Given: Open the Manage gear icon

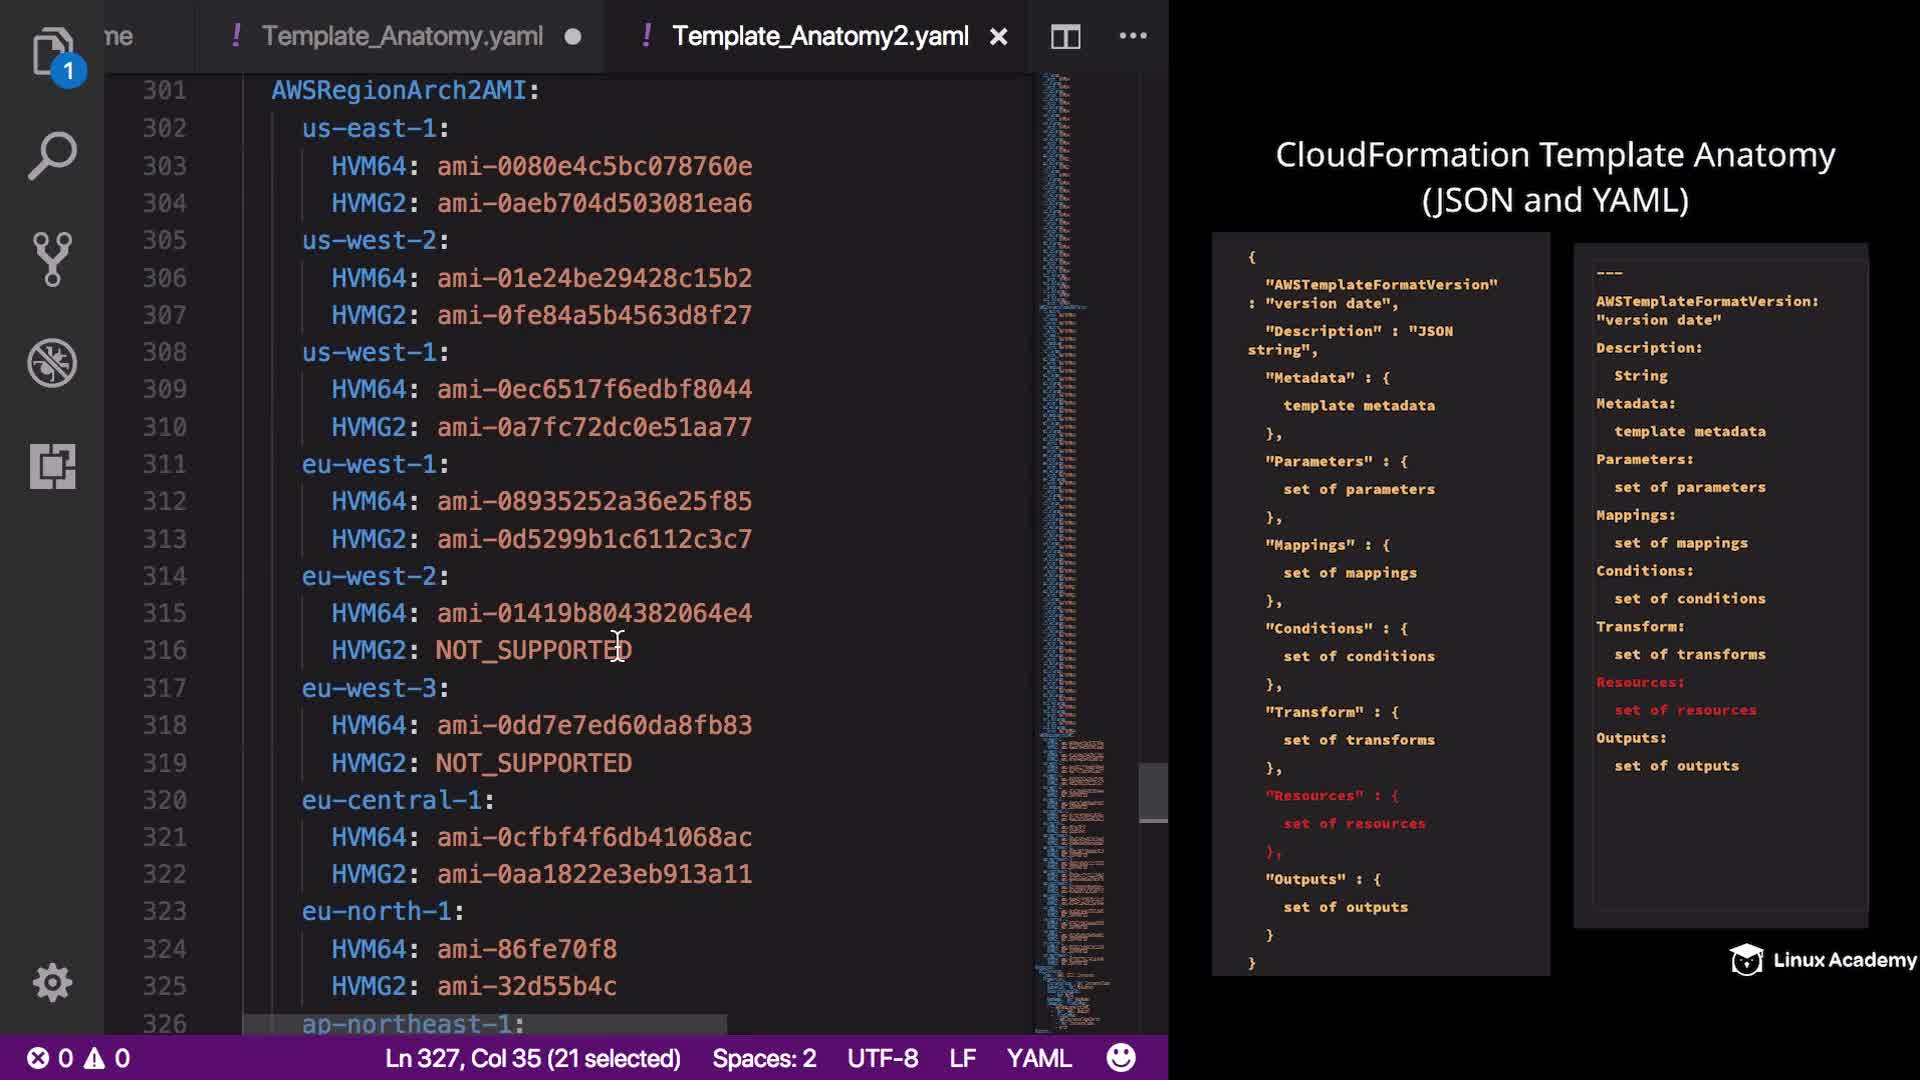Looking at the screenshot, I should click(x=52, y=982).
